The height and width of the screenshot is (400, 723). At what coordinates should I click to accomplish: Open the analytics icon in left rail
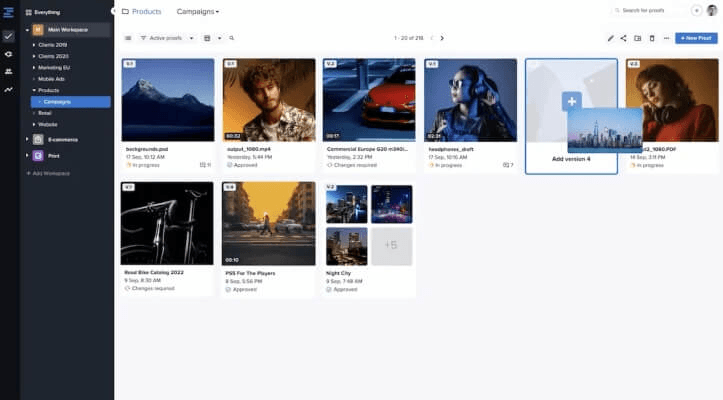8,90
